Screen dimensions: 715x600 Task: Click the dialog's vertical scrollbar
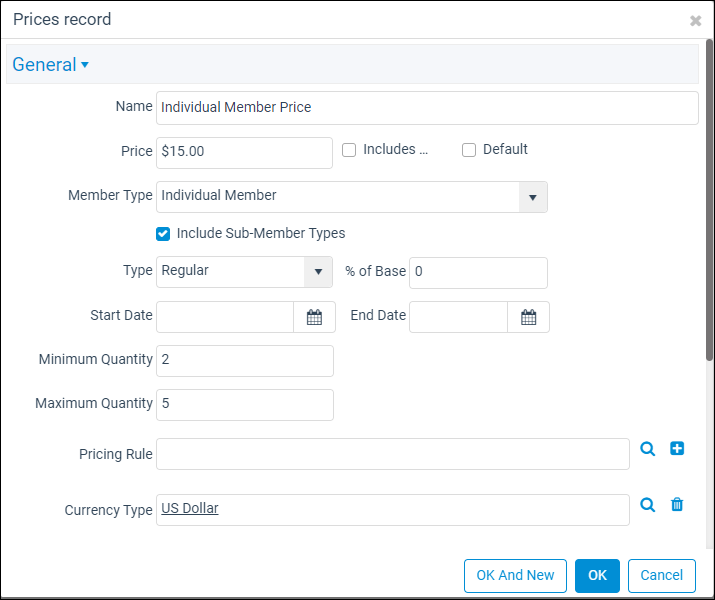tap(709, 201)
